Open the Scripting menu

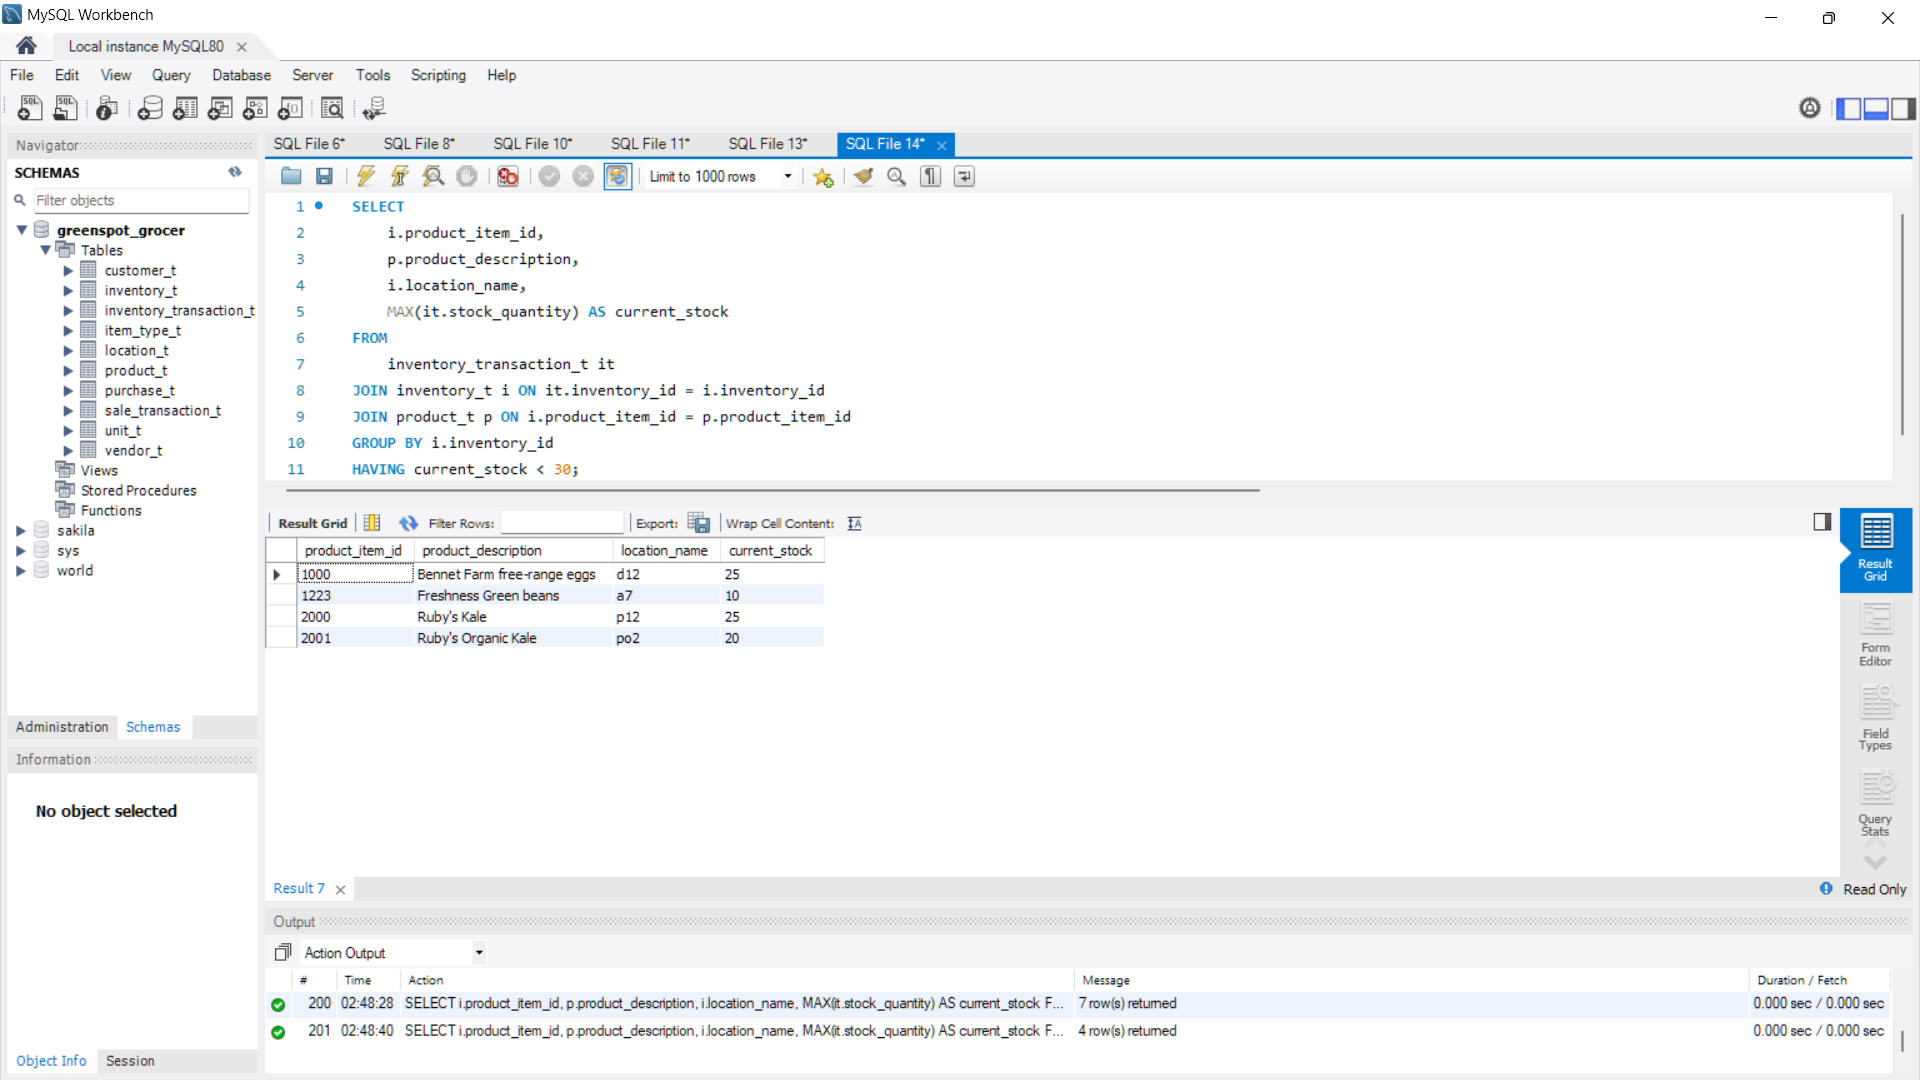pyautogui.click(x=438, y=75)
